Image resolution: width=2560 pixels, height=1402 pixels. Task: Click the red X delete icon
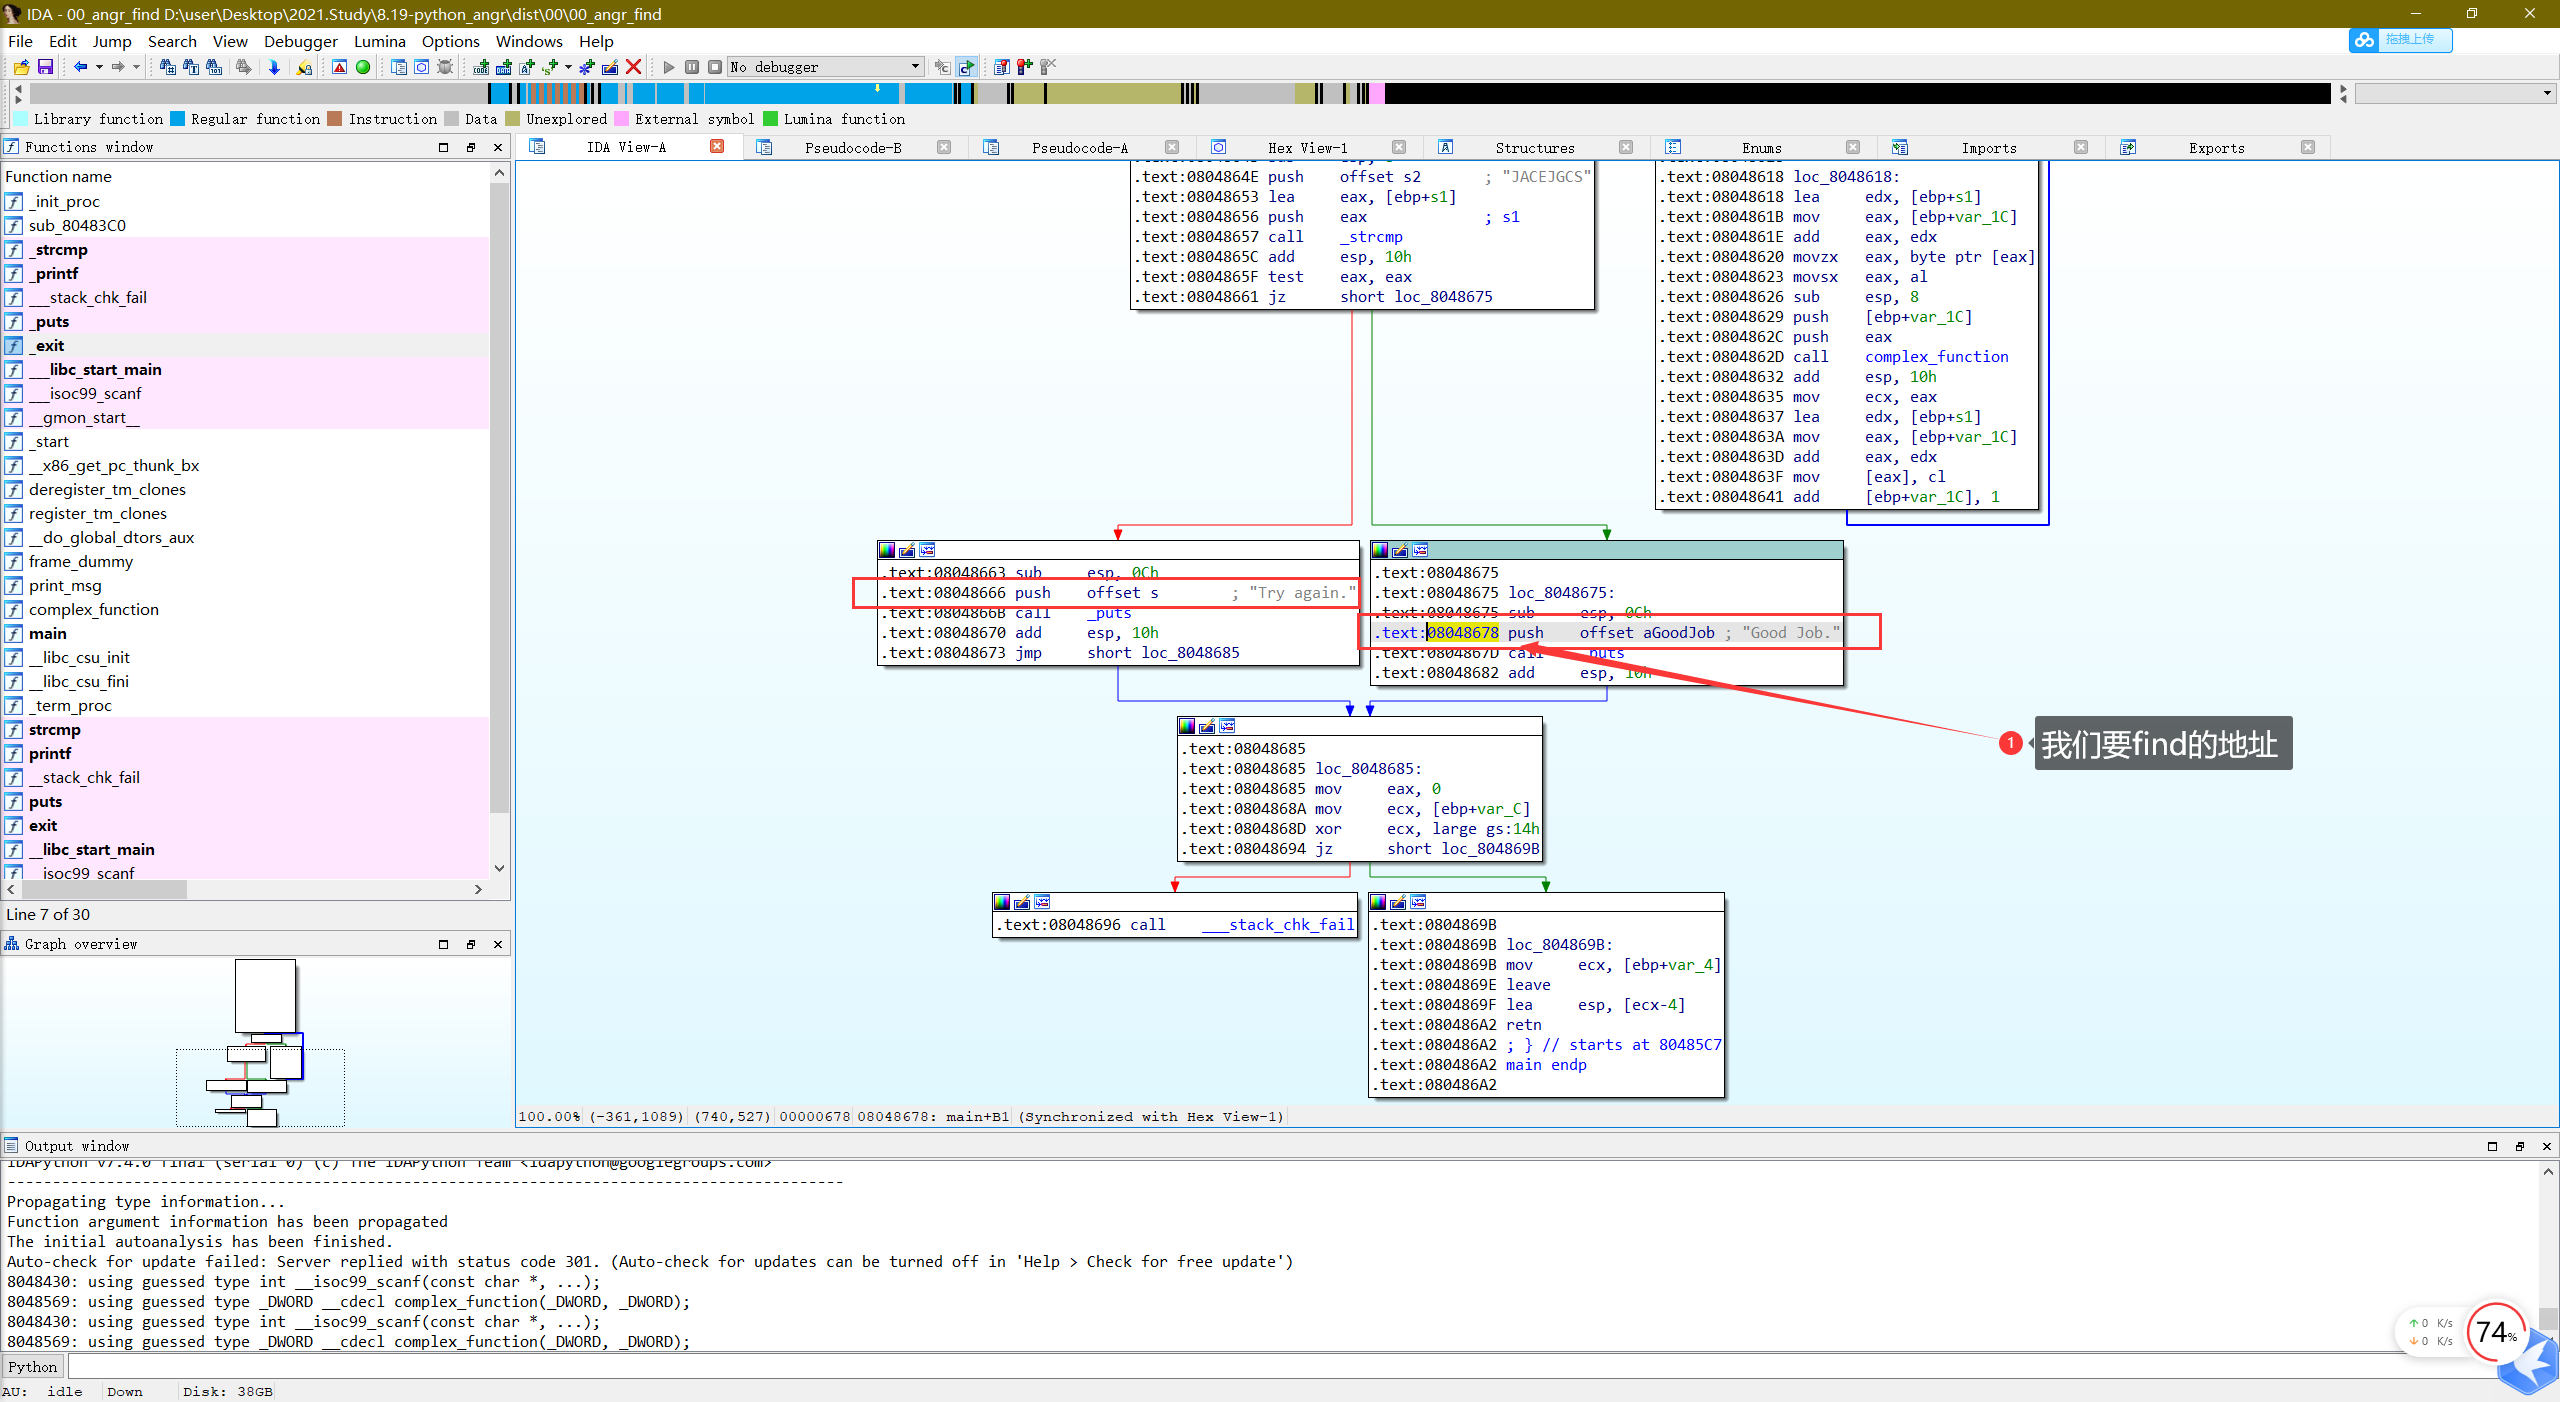(x=633, y=67)
